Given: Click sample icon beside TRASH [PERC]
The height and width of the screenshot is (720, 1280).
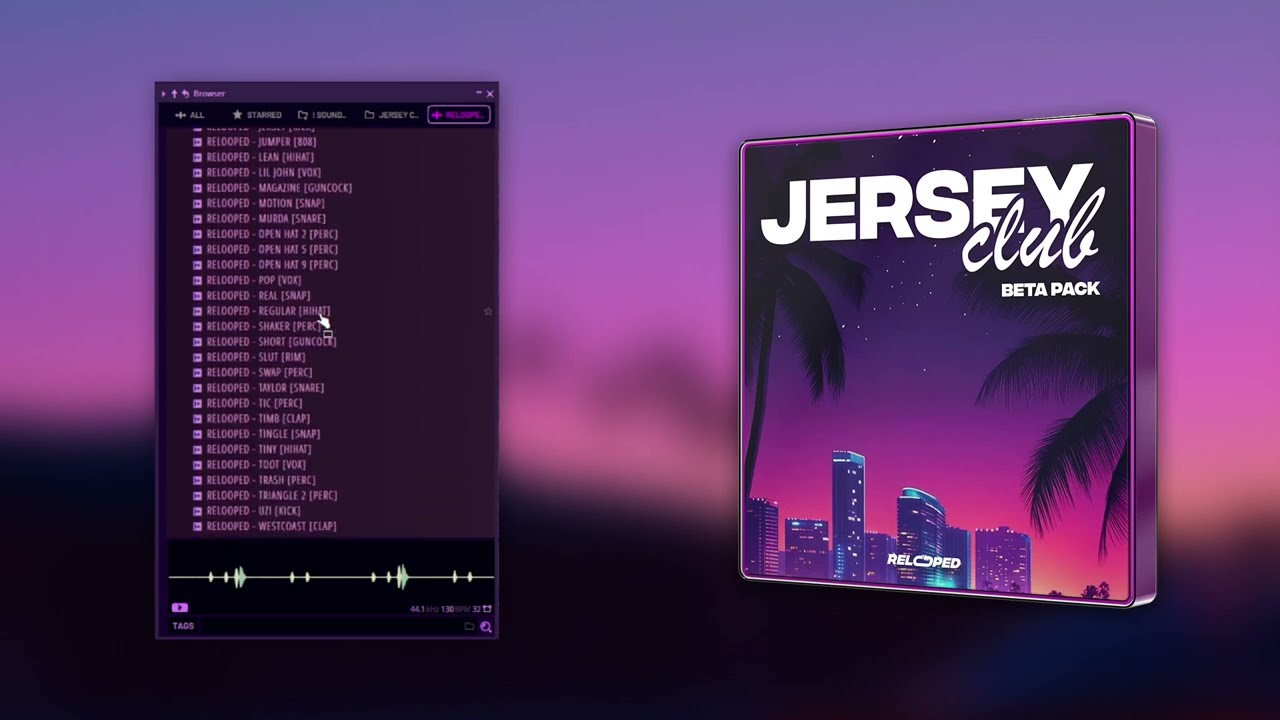Looking at the screenshot, I should tap(198, 480).
